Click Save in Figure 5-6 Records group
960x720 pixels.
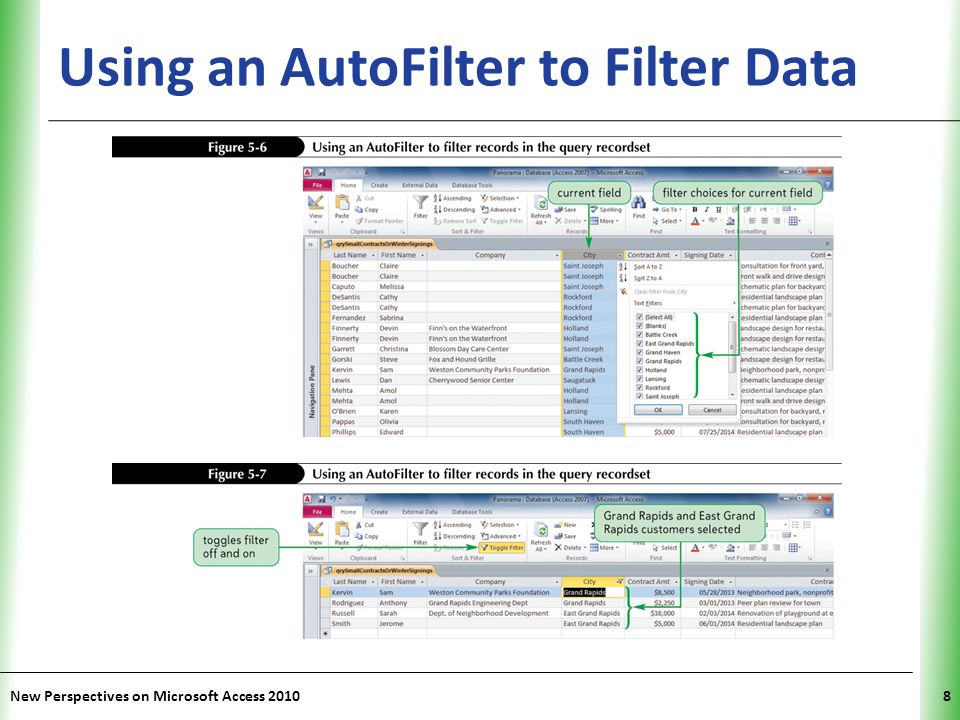(x=565, y=209)
